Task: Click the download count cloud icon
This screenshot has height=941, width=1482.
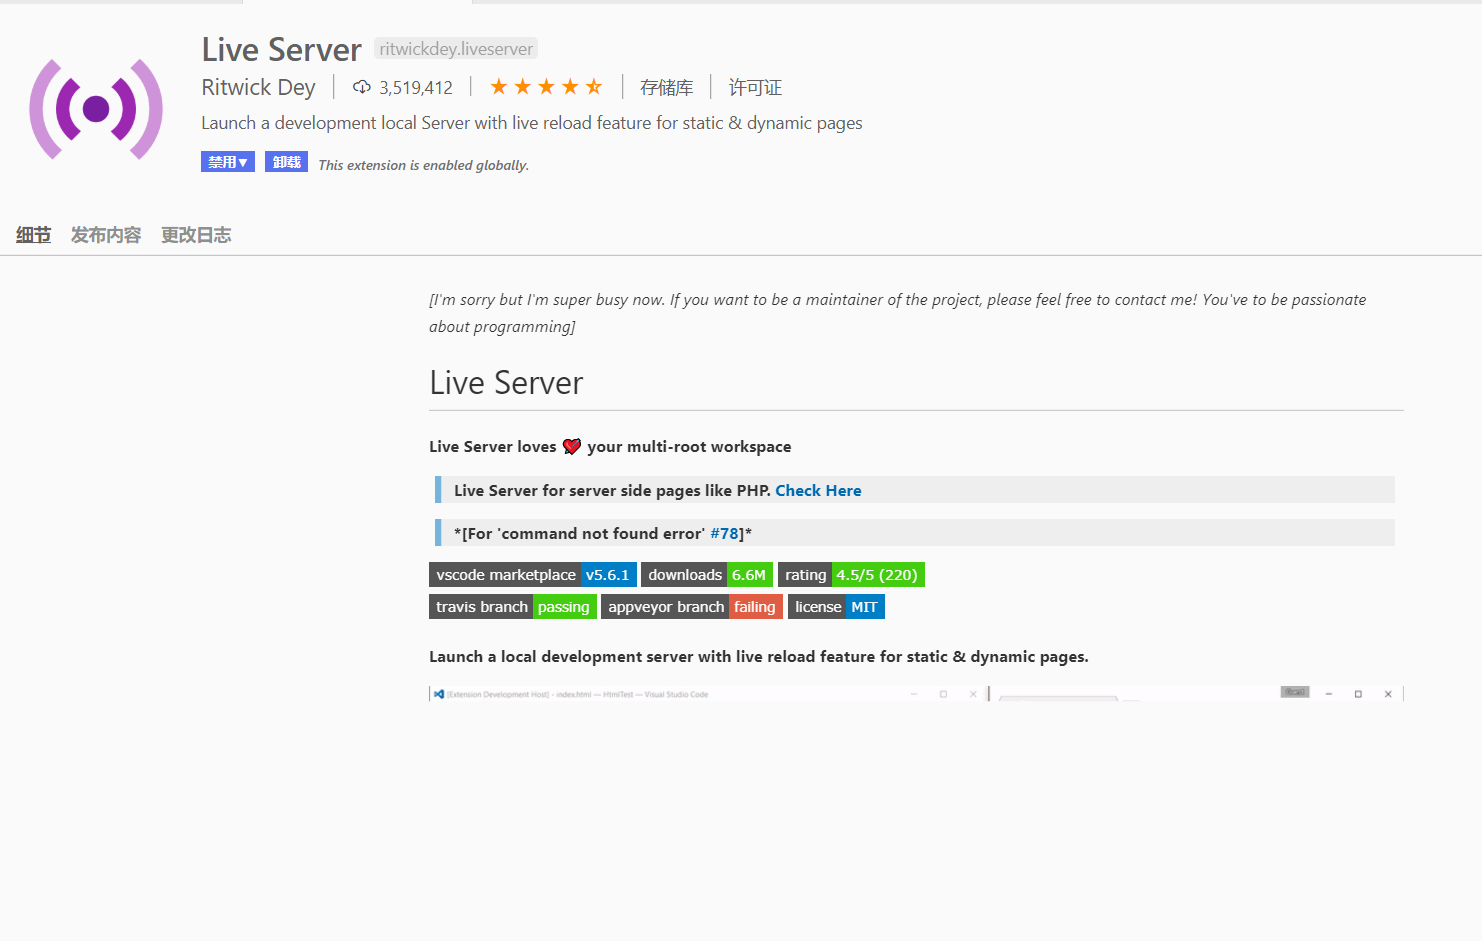Action: pos(361,86)
